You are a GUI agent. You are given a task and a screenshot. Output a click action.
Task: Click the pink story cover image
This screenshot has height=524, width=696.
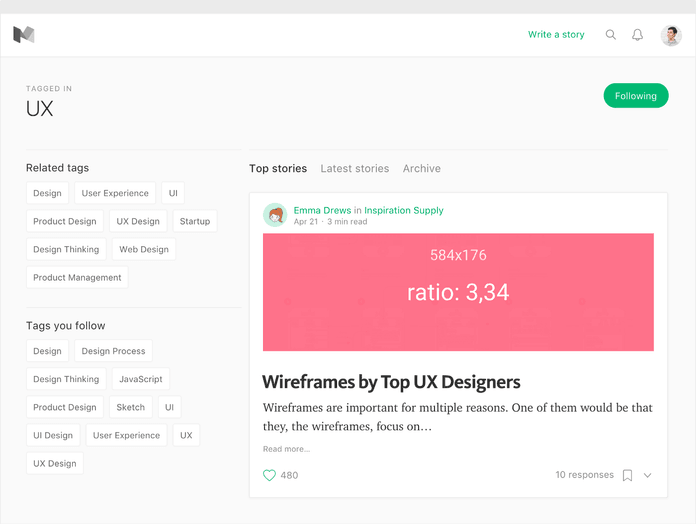458,292
